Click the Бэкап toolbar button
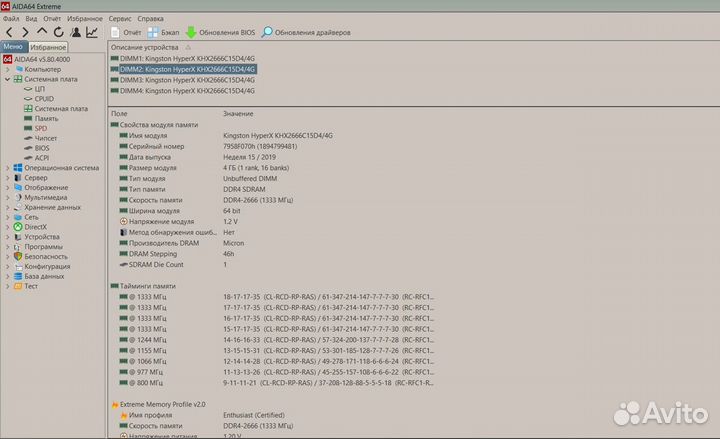 point(163,33)
